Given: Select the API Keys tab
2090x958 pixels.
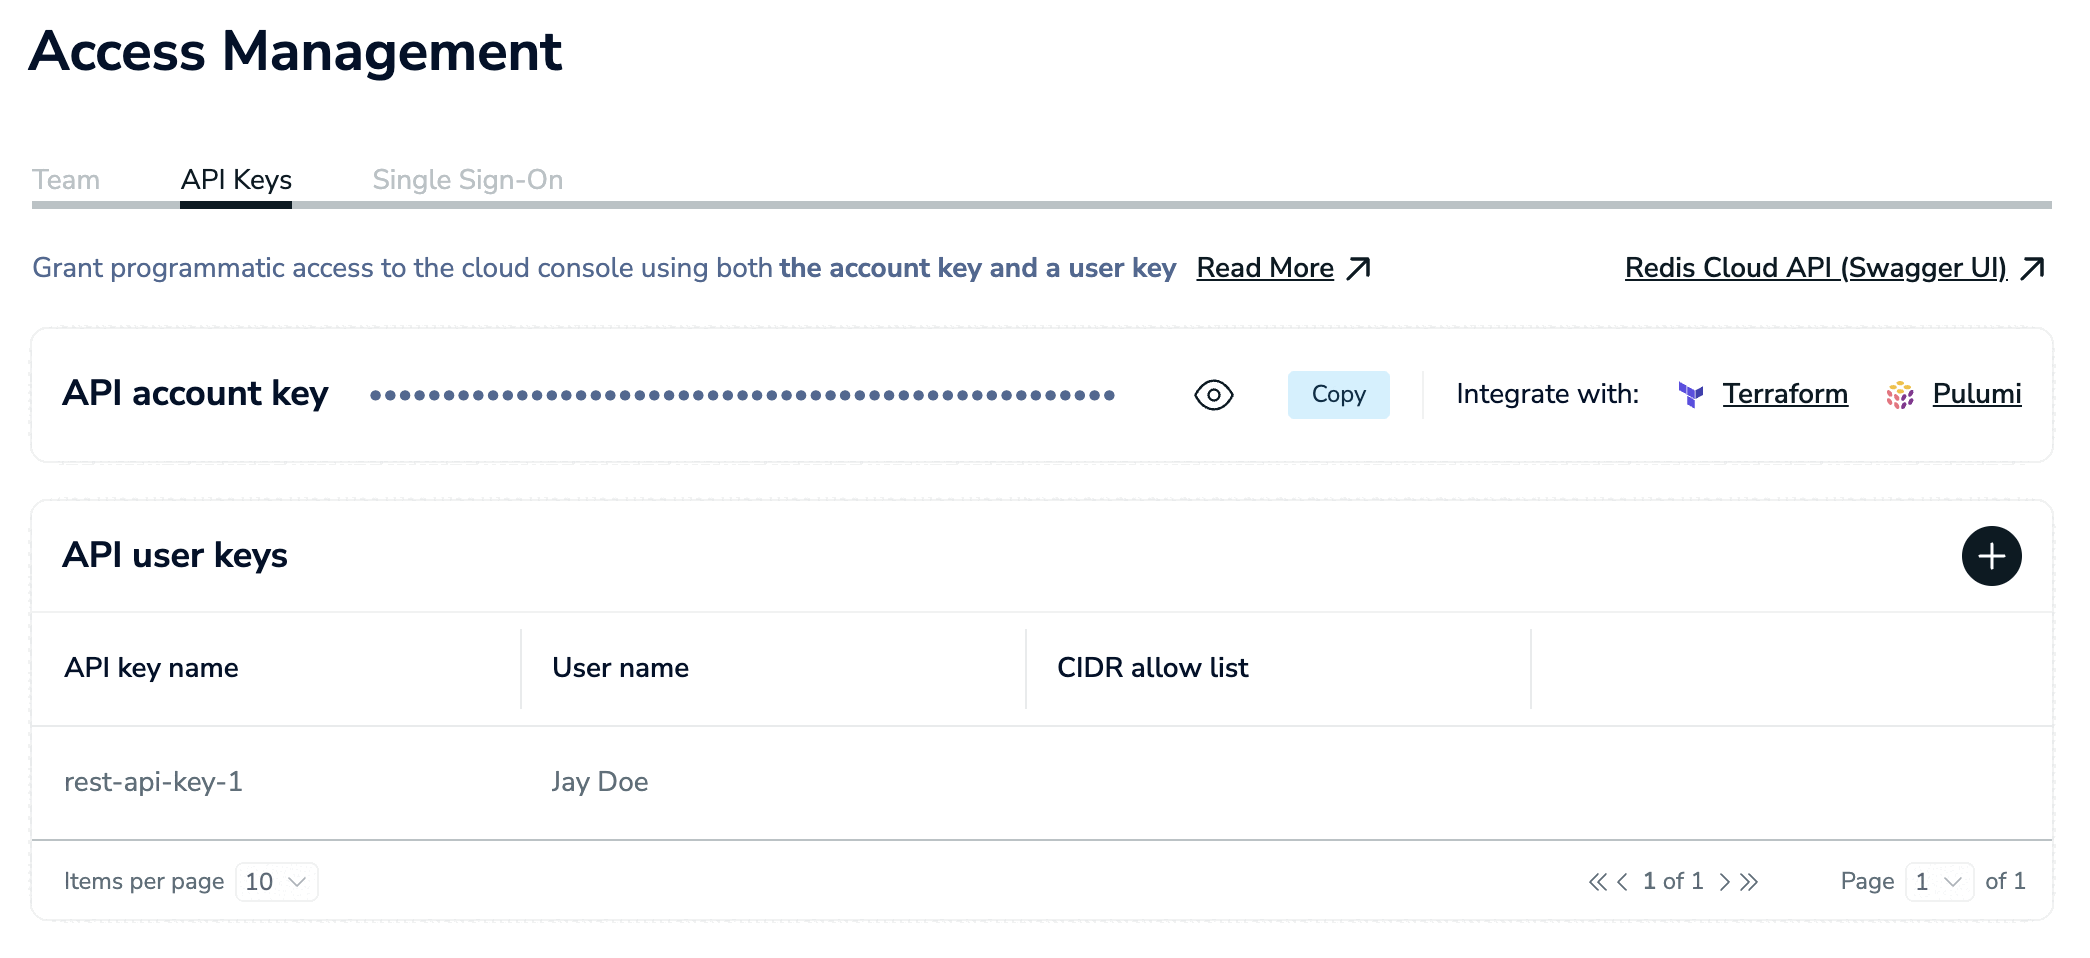Looking at the screenshot, I should coord(236,180).
